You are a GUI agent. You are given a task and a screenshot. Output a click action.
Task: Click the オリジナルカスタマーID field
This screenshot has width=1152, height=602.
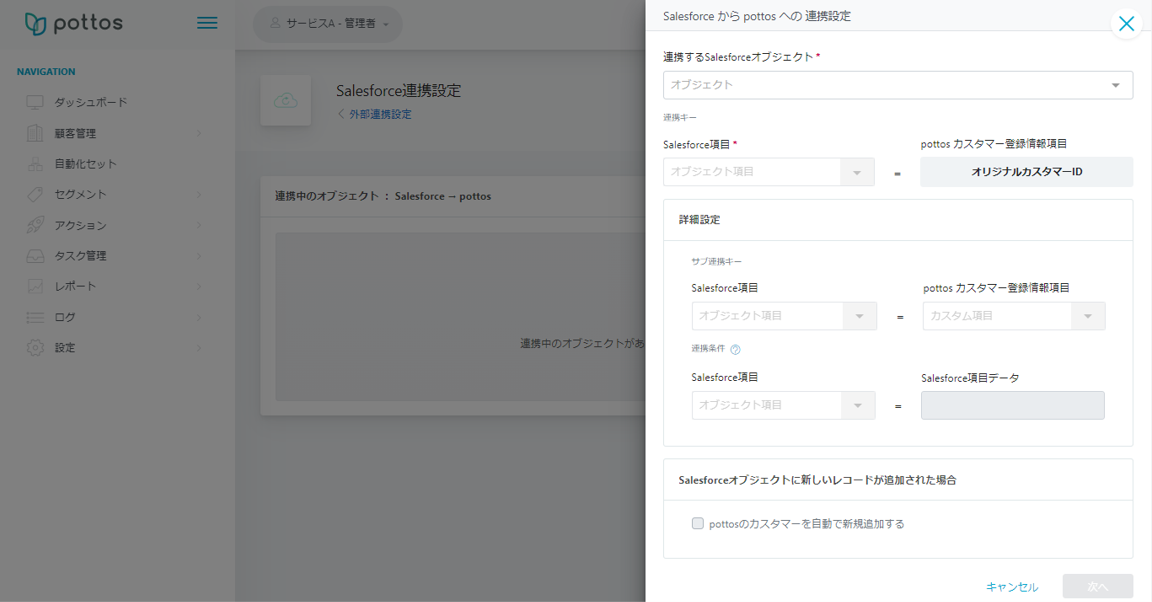[1026, 172]
